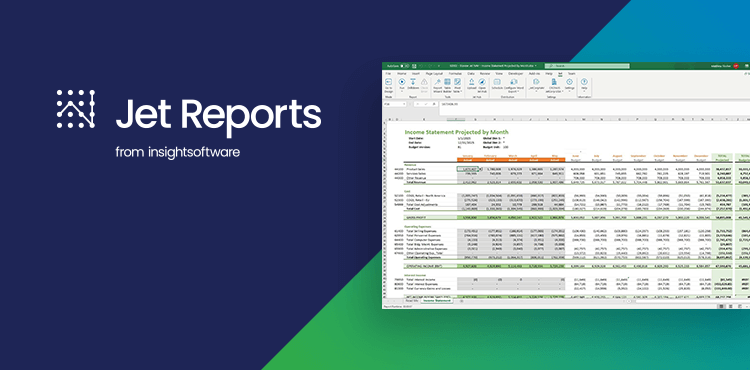750x370 pixels.
Task: Select the highlighted January Product Sales cell
Action: (468, 169)
